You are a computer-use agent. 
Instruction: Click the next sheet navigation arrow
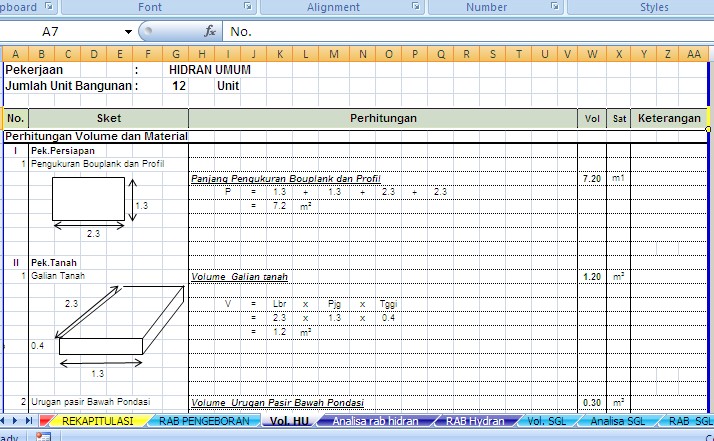tap(15, 420)
